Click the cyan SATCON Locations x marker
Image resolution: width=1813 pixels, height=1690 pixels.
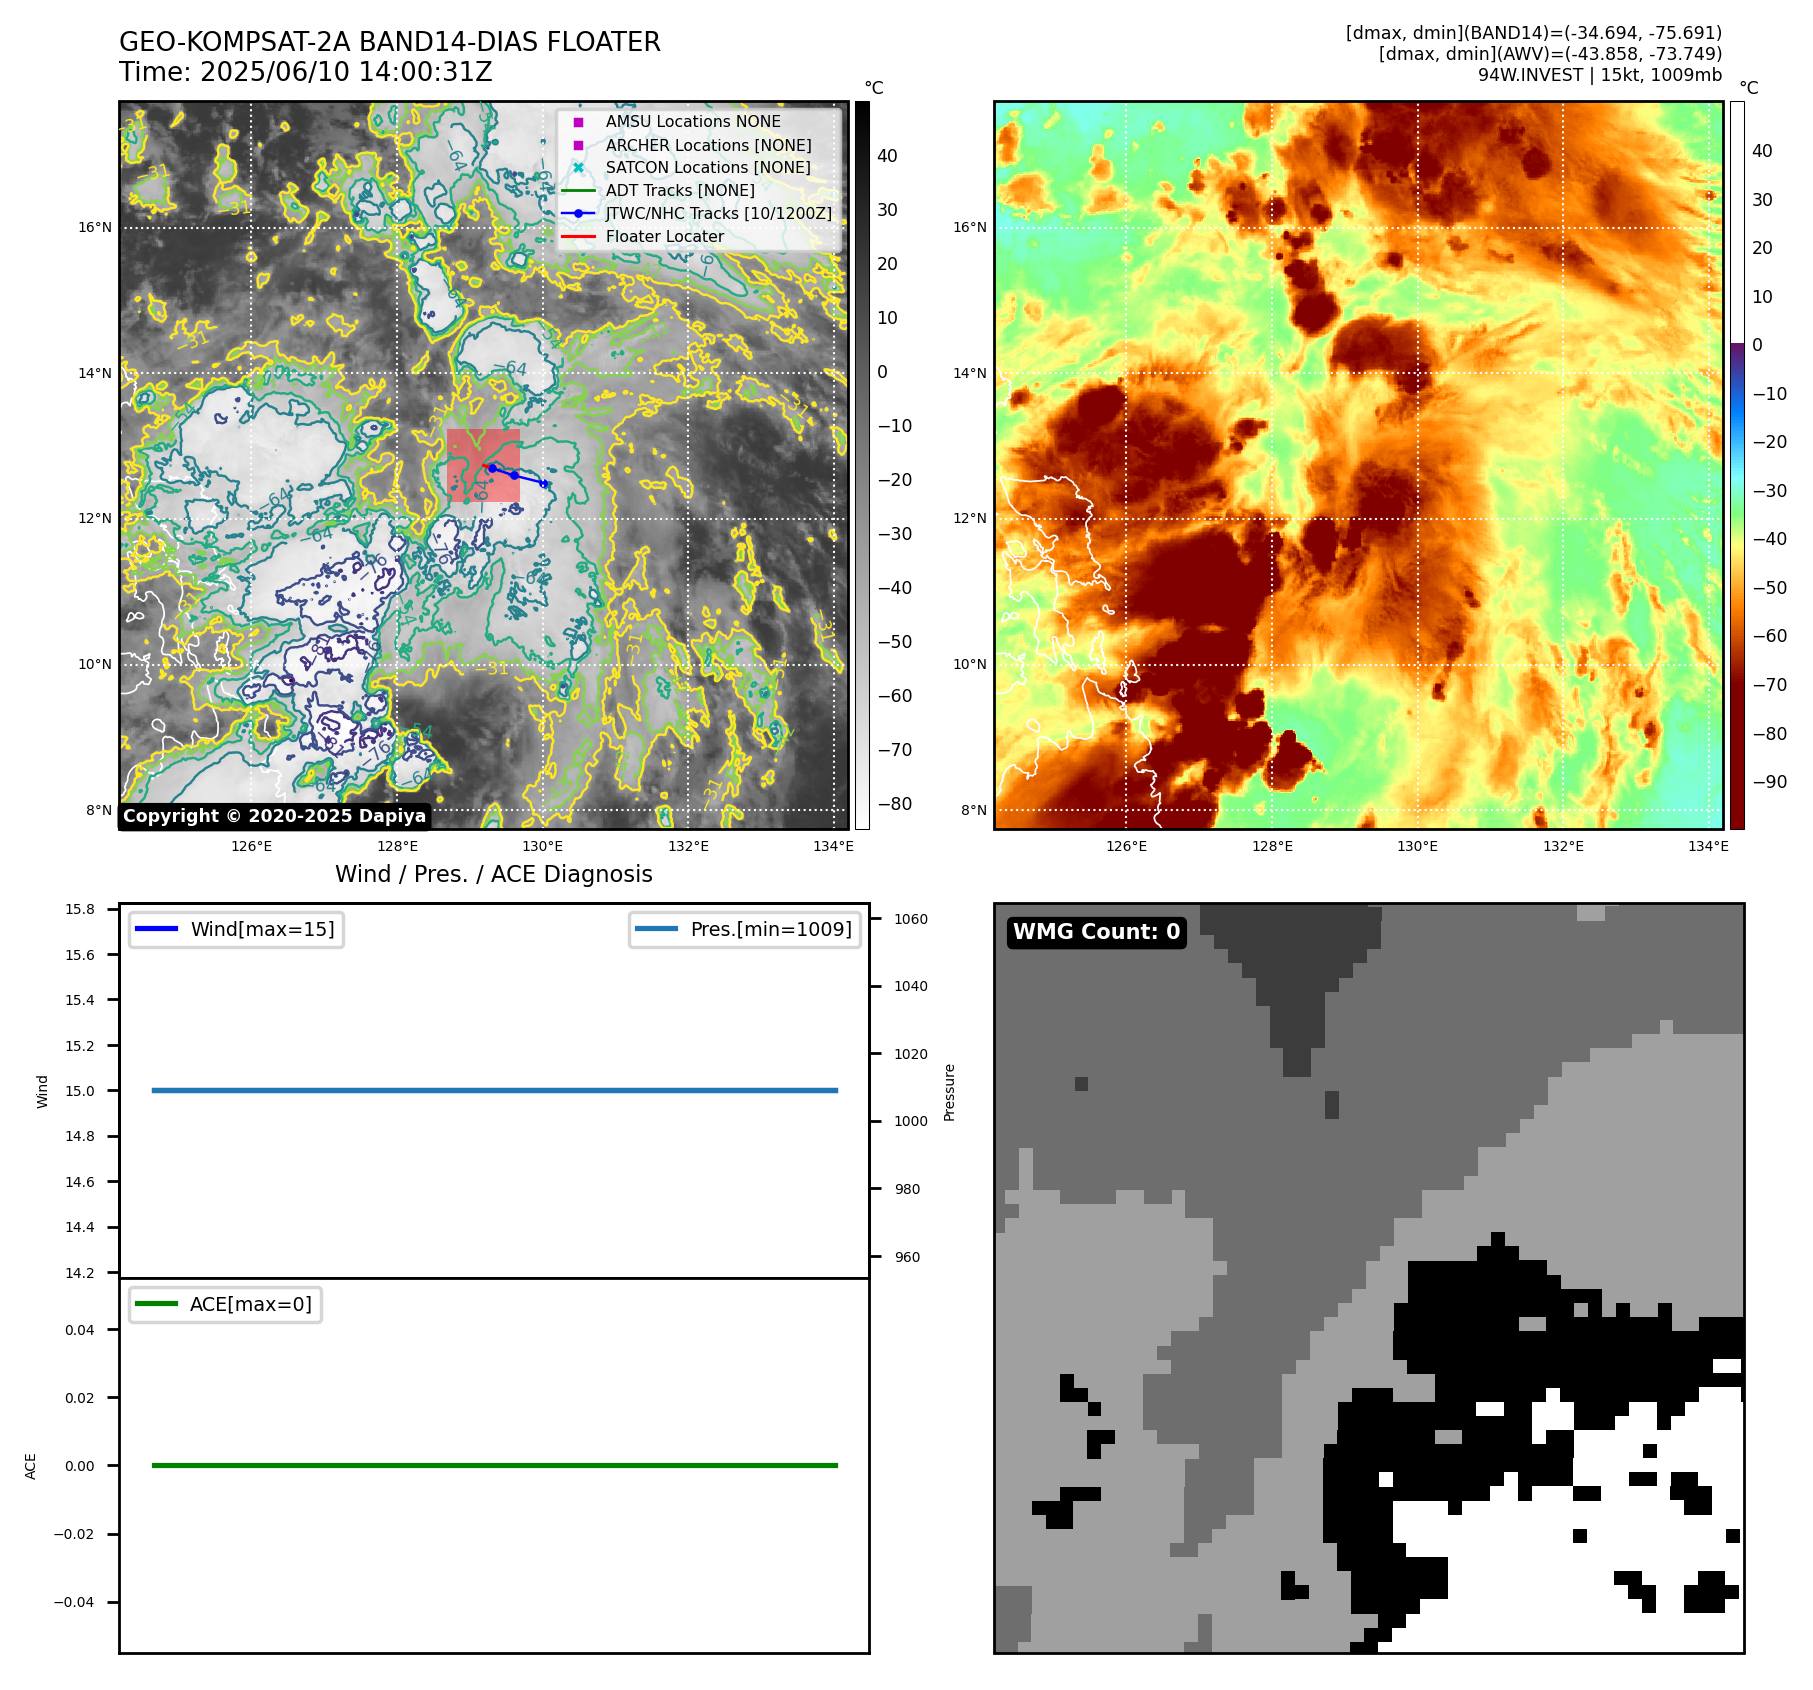(578, 167)
